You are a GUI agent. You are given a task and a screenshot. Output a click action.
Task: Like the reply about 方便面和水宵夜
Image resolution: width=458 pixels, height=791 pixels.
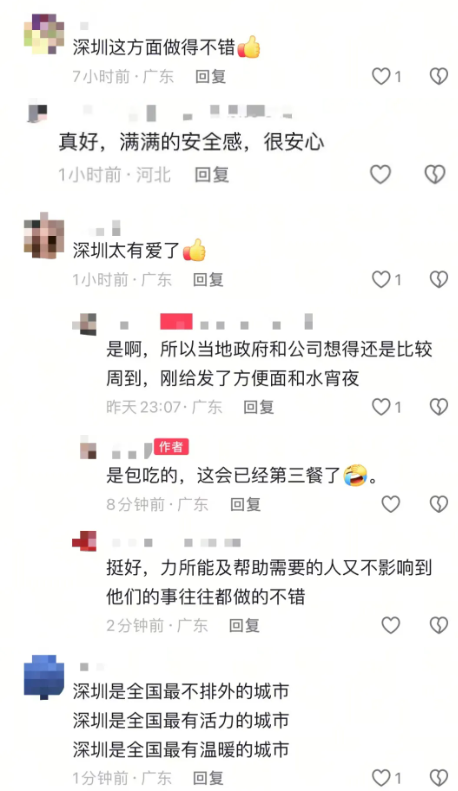(381, 407)
